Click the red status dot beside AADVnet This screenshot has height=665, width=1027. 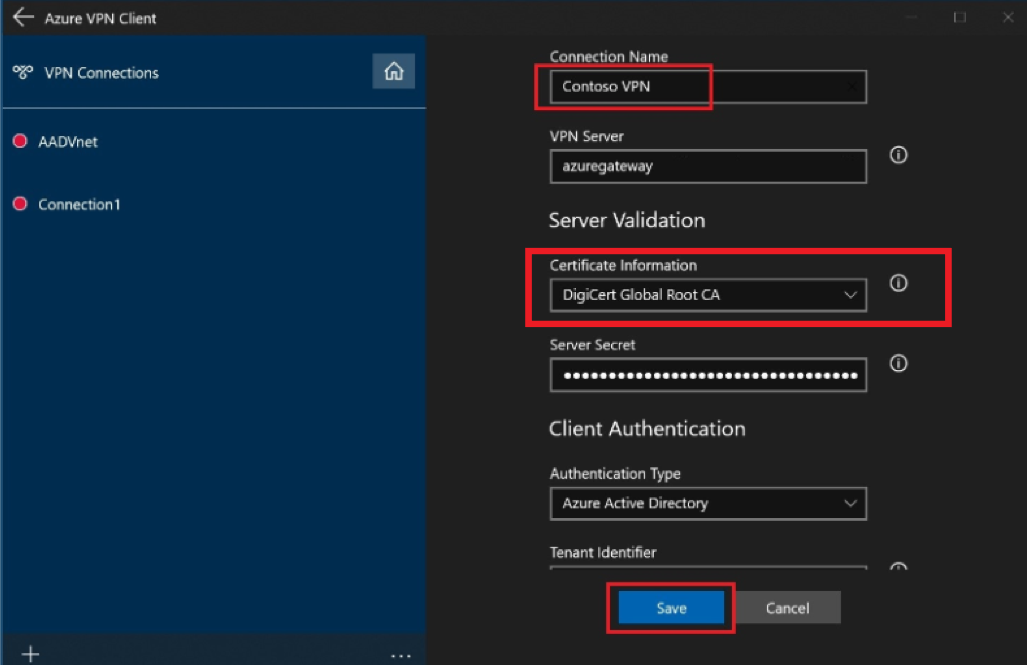(22, 141)
